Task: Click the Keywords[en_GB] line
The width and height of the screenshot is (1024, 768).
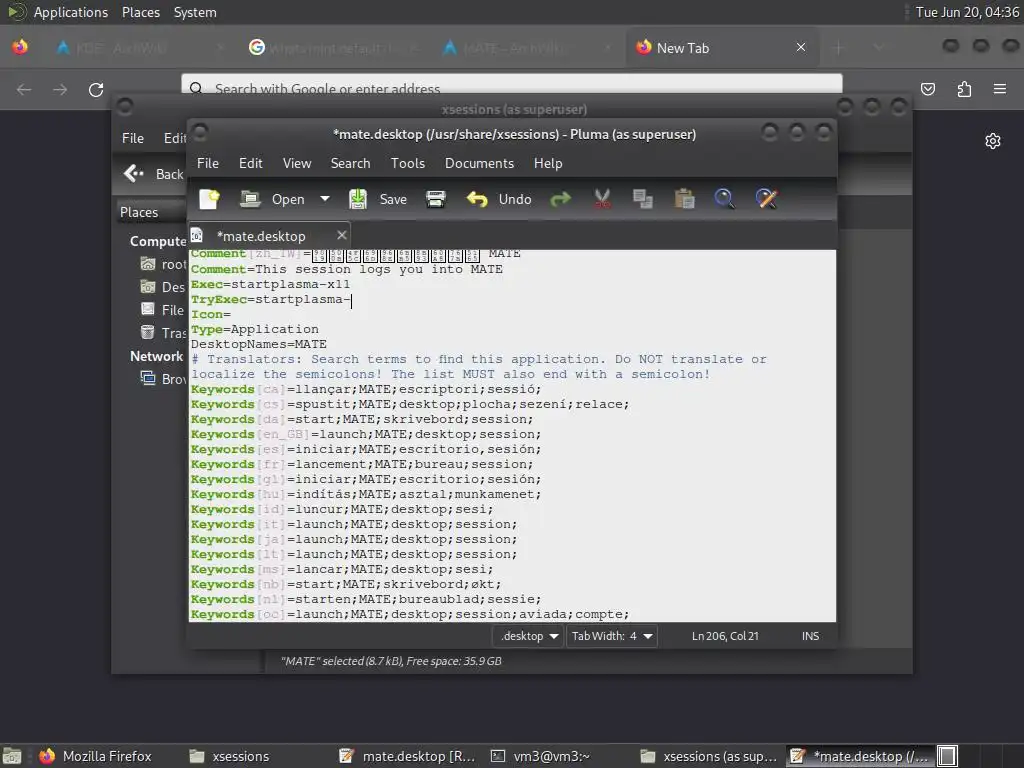Action: (366, 434)
